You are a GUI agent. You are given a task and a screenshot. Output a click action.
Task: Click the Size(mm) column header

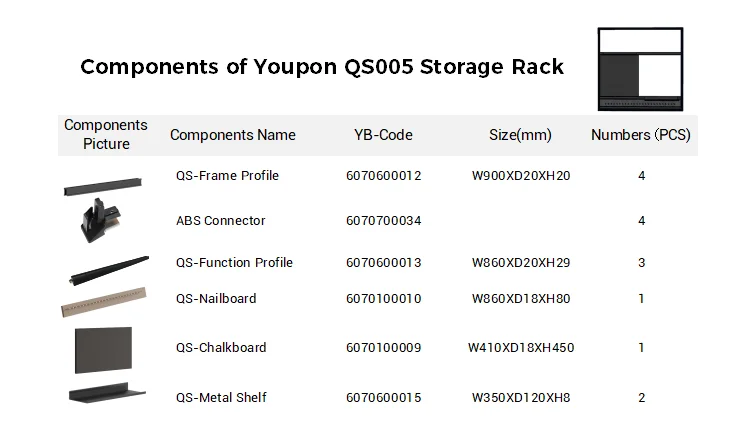click(520, 135)
